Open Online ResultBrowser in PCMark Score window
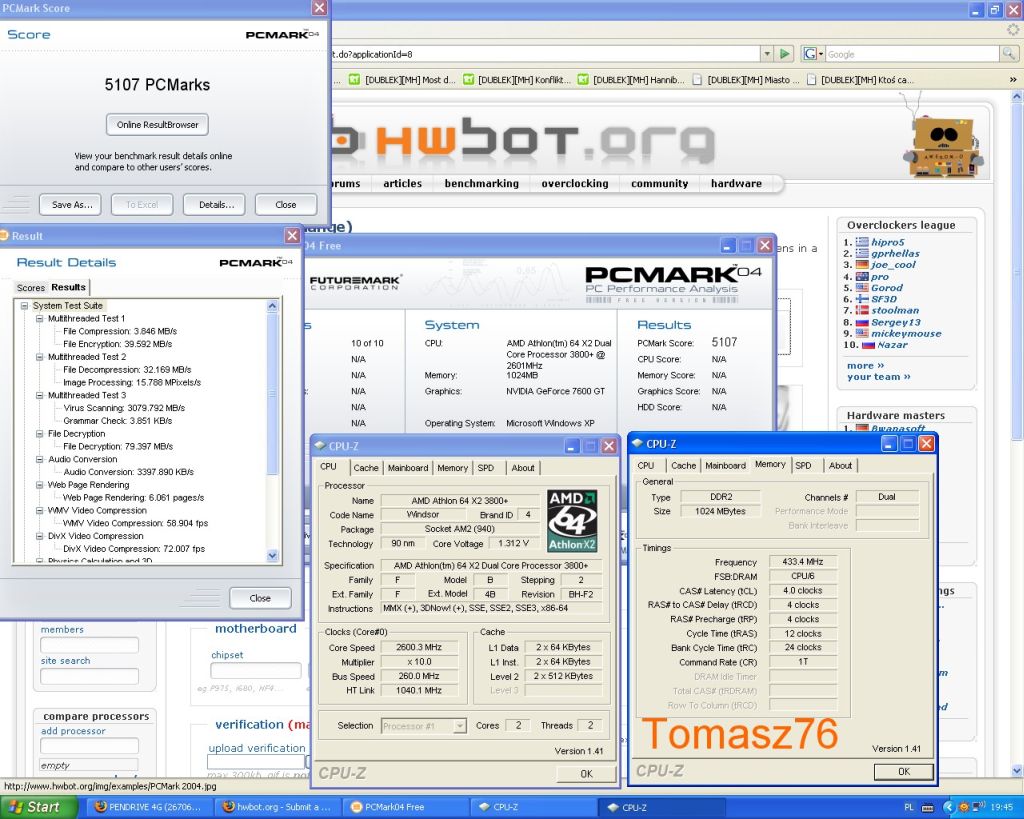 [x=157, y=125]
